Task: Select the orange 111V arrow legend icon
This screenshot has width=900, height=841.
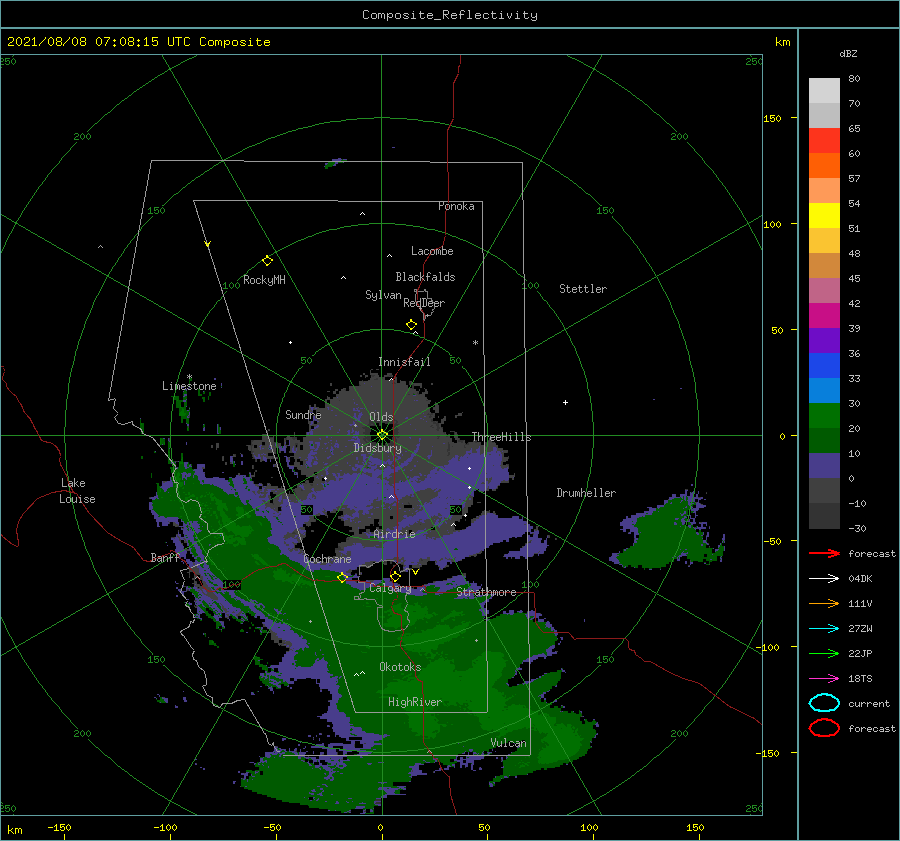Action: pyautogui.click(x=824, y=603)
